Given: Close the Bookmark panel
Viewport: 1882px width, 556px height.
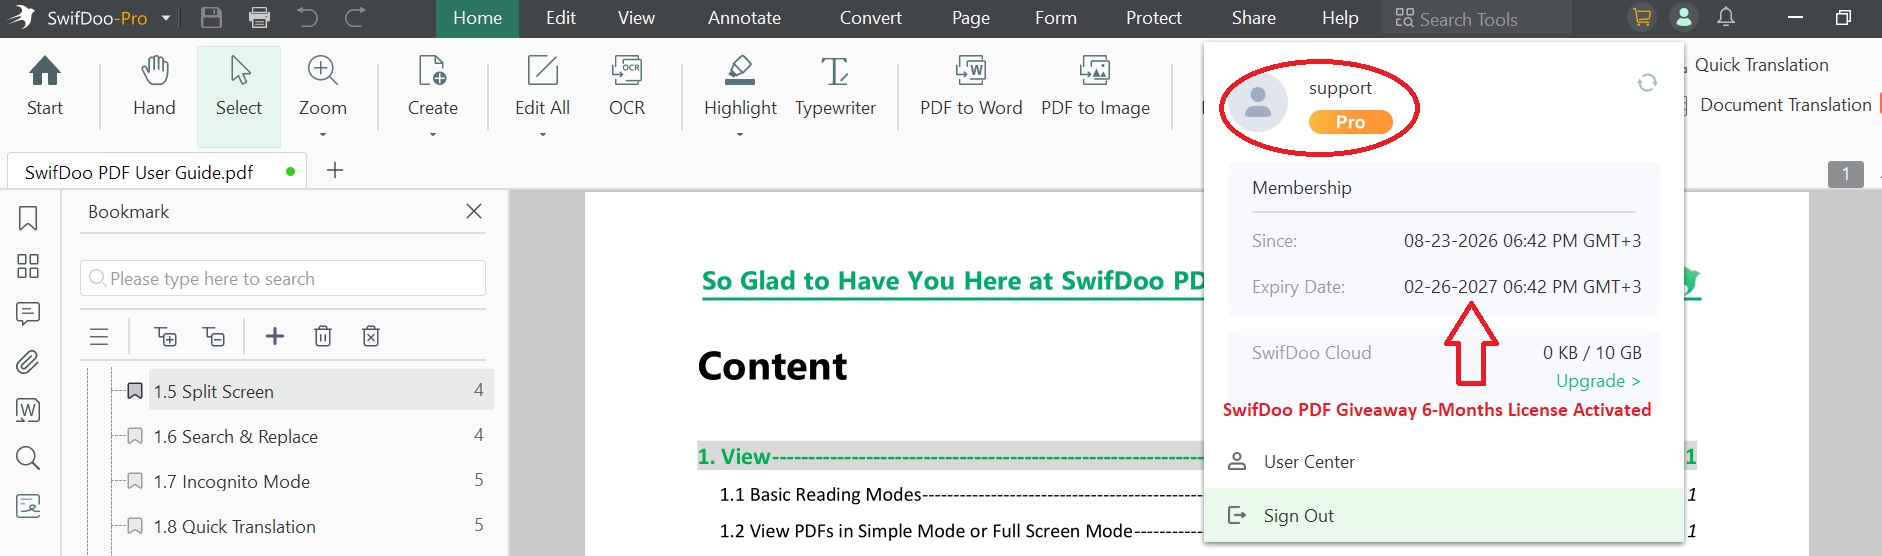Looking at the screenshot, I should [x=474, y=211].
